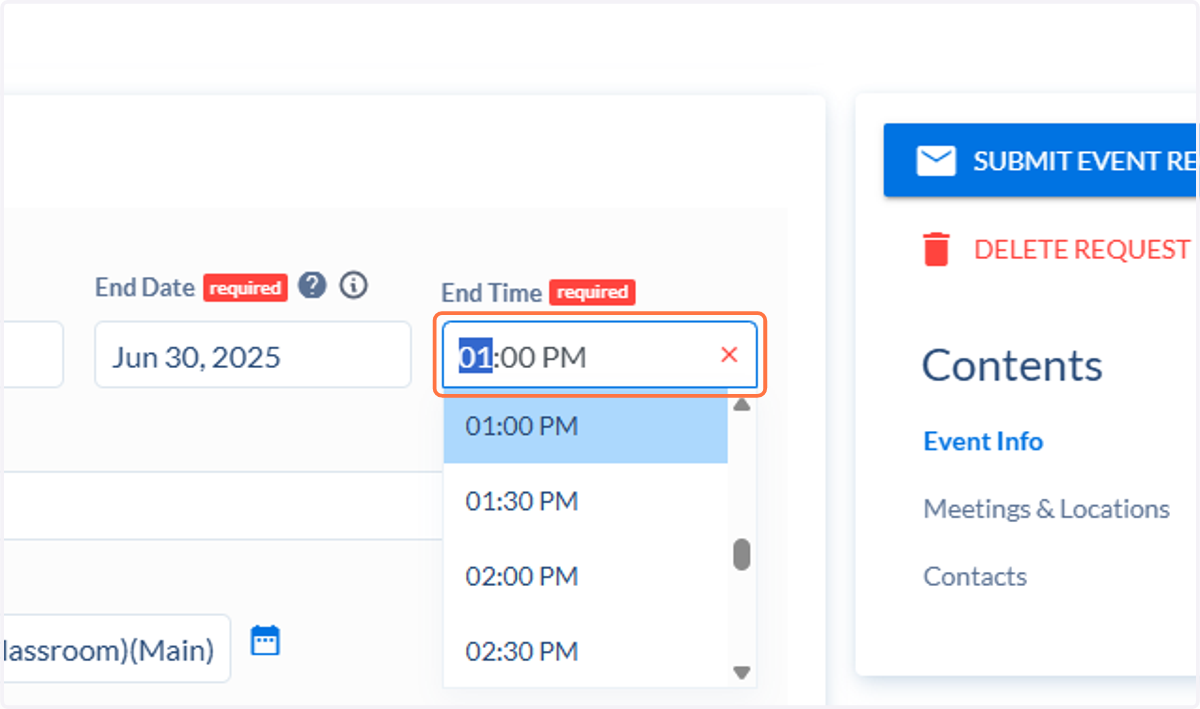Select 01:00 PM from time list
The width and height of the screenshot is (1200, 709).
[585, 427]
